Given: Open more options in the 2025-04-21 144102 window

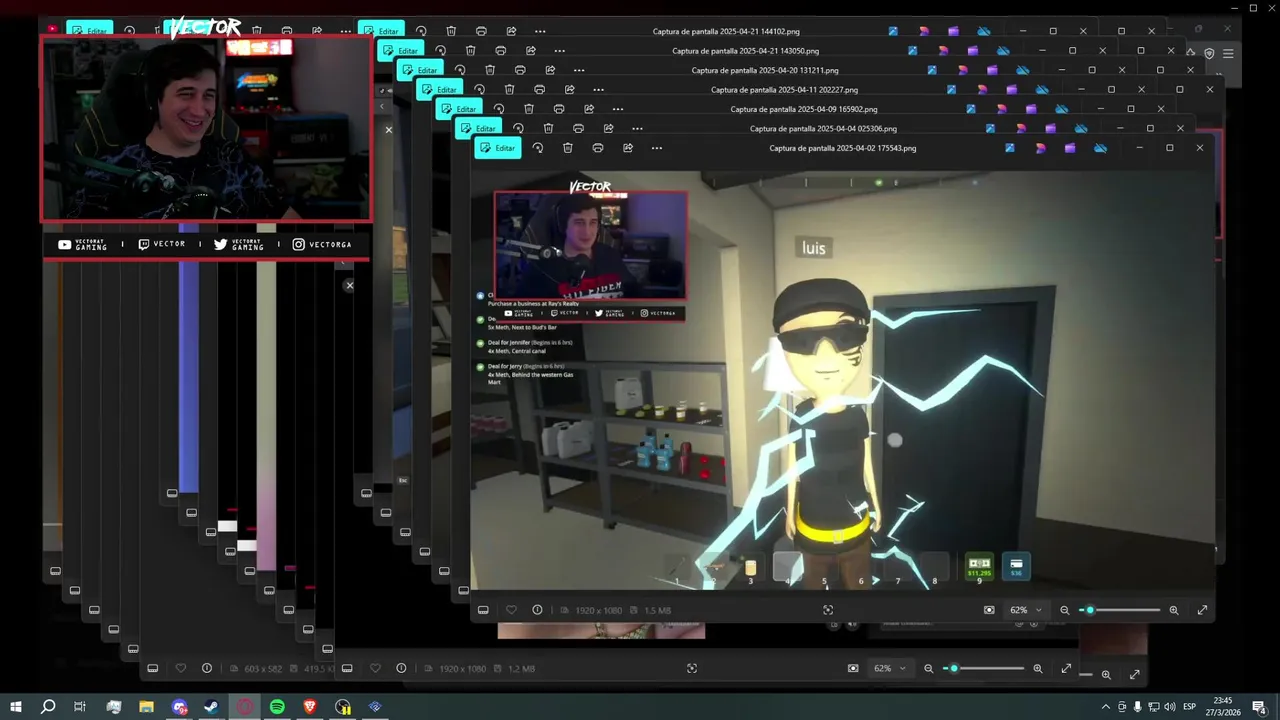Looking at the screenshot, I should tap(540, 31).
